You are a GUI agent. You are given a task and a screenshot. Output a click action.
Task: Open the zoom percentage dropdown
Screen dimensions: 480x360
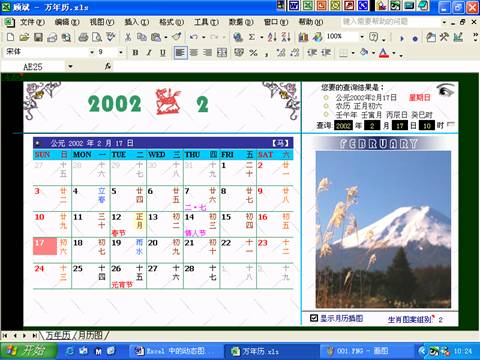(362, 37)
